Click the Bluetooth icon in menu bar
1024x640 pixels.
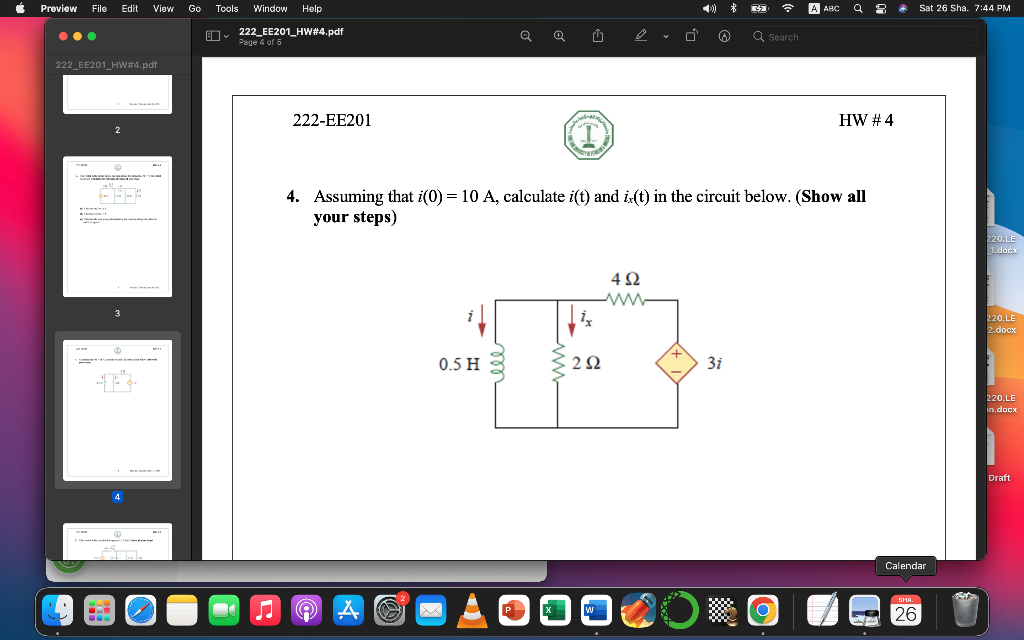733,8
